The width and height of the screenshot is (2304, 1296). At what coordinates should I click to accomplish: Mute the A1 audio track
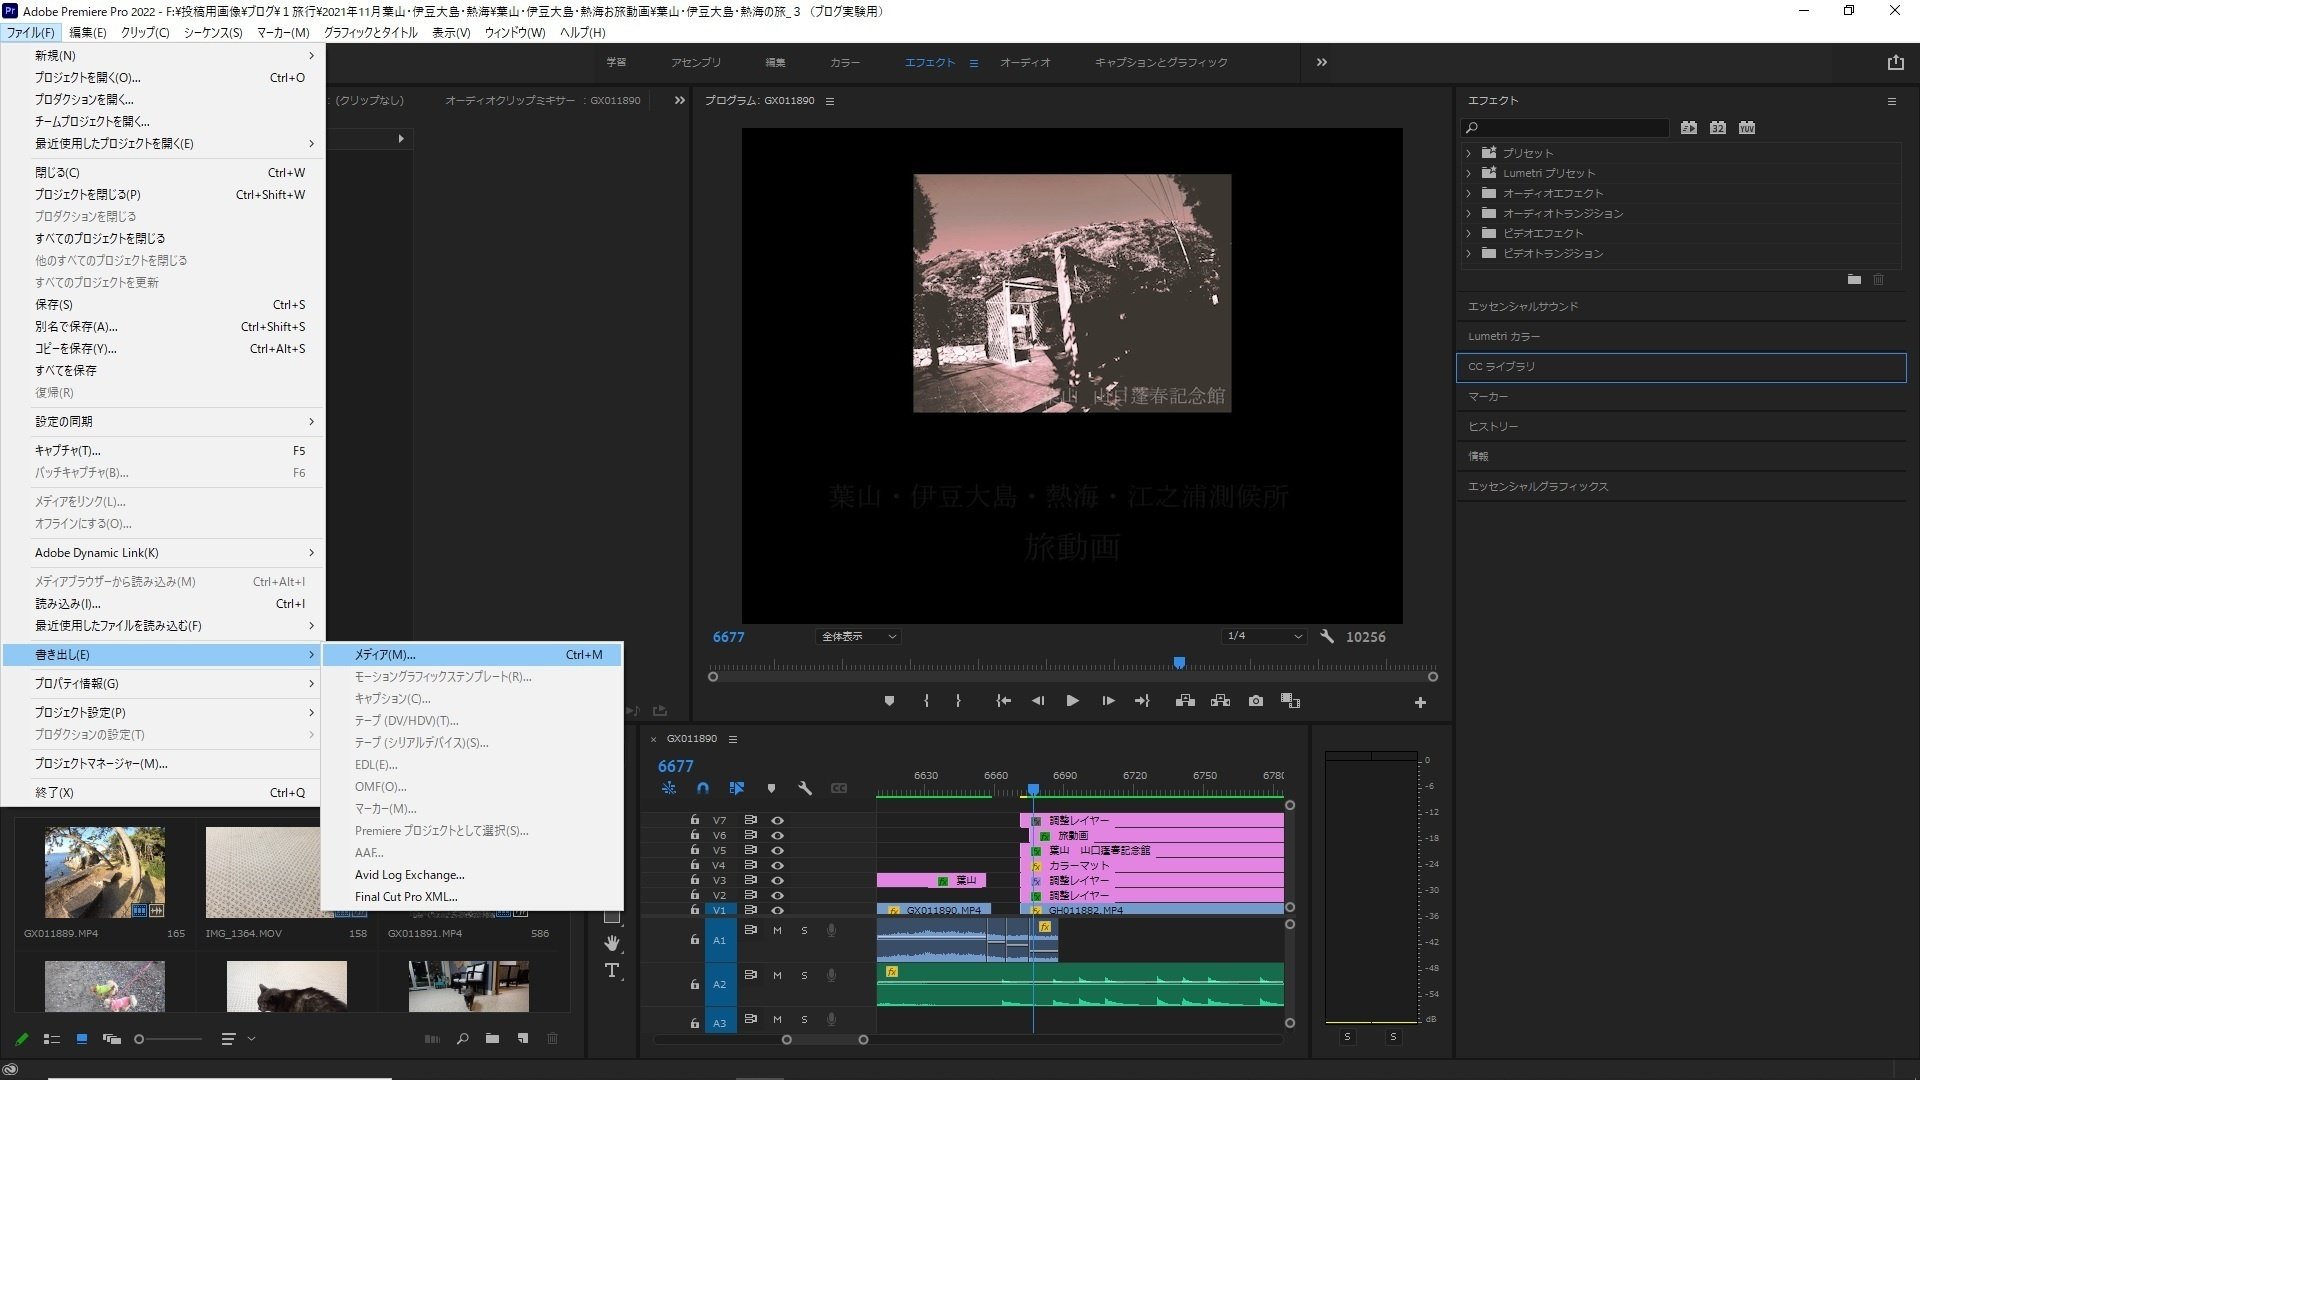click(x=777, y=930)
